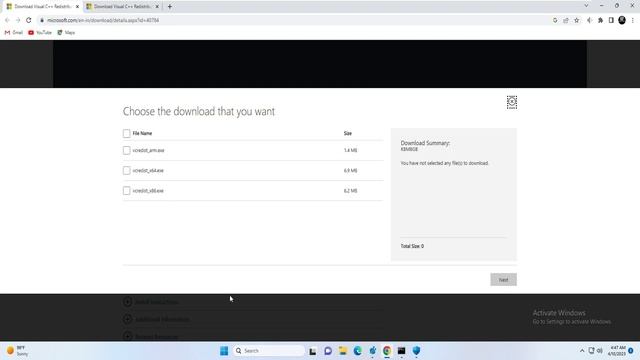Click the share page icon
Viewport: 640px width, 360px height.
[x=566, y=20]
